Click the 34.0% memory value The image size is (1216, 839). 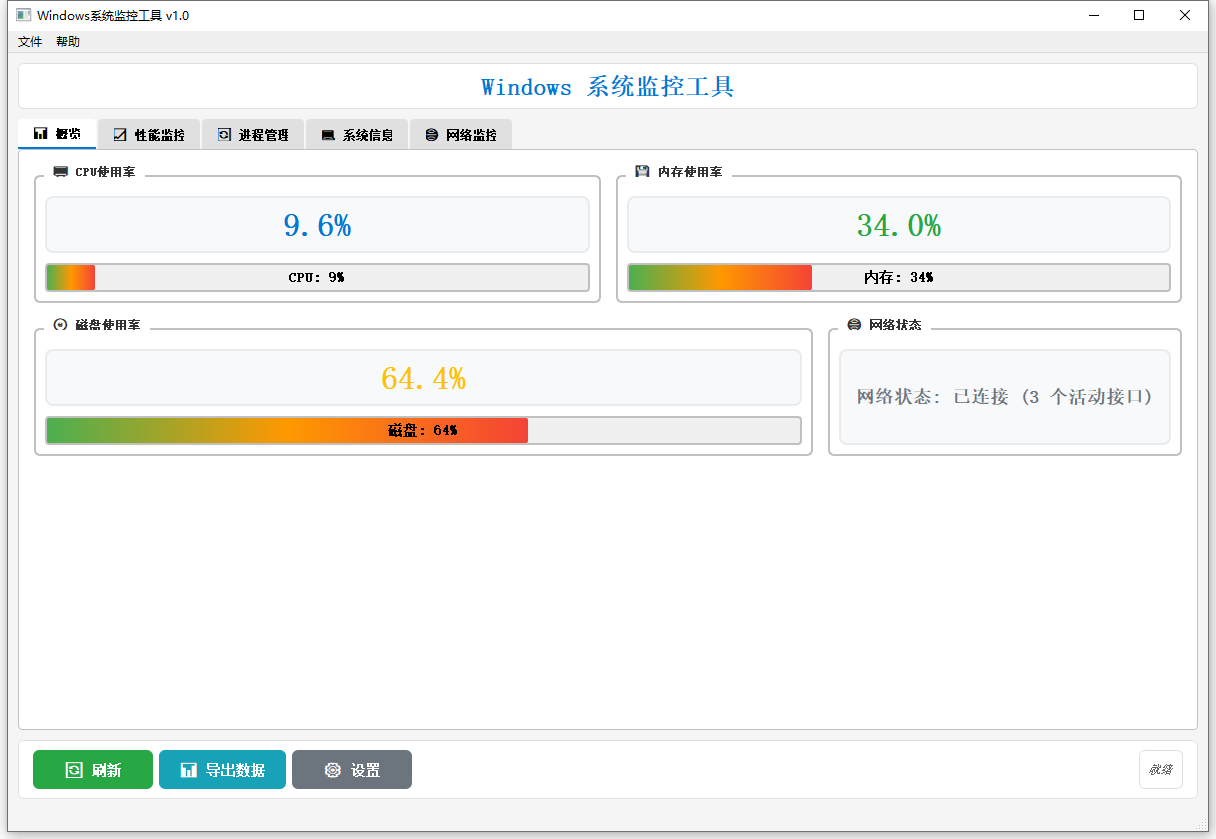point(899,225)
